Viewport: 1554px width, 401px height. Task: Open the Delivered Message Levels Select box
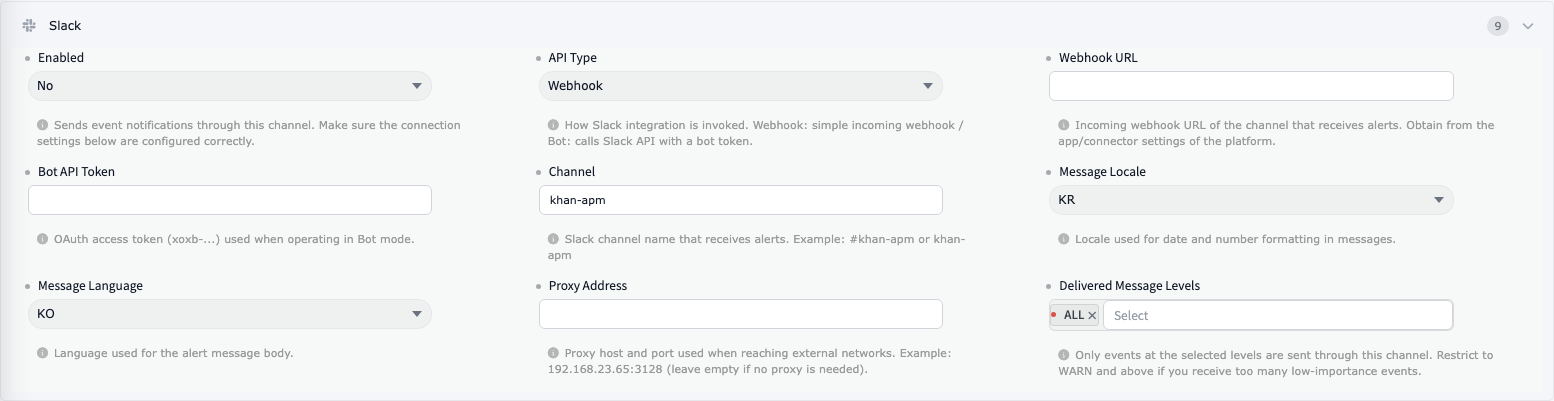point(1277,315)
